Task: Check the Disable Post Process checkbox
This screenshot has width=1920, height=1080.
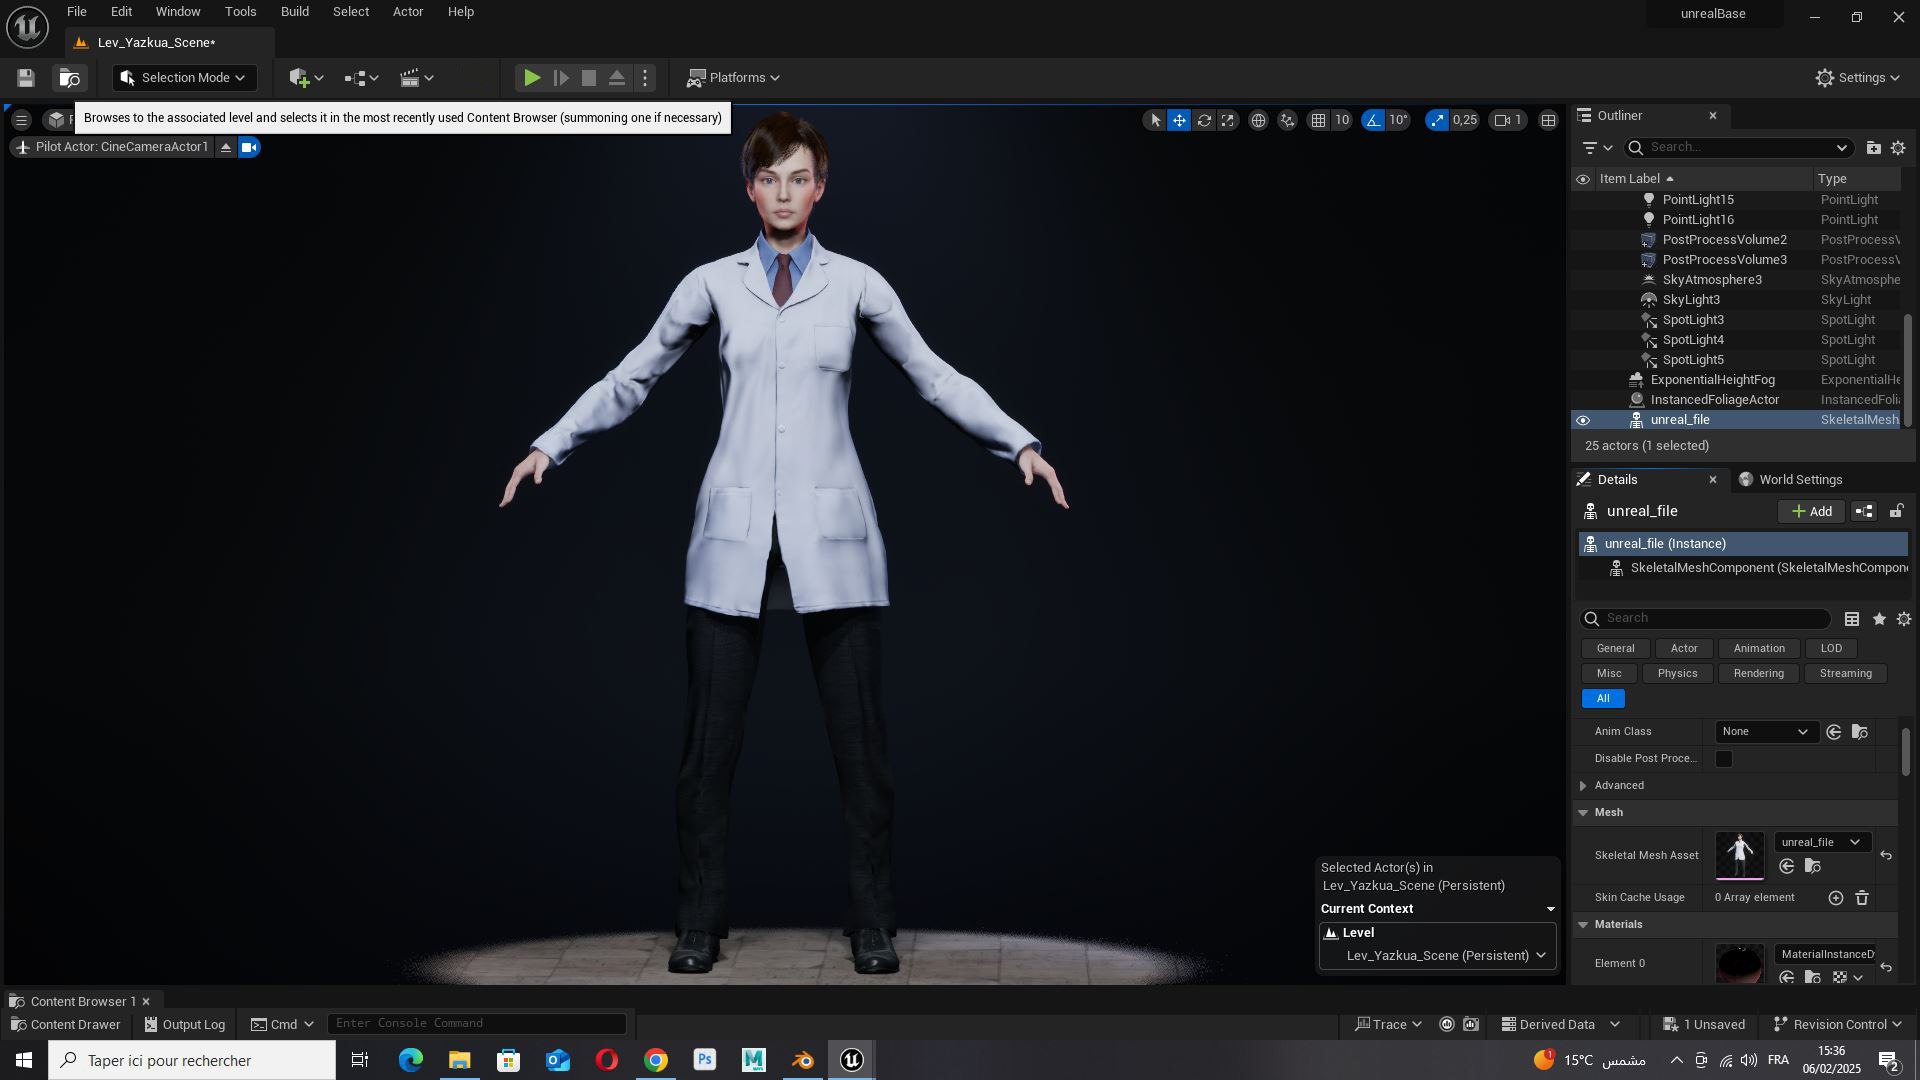Action: pyautogui.click(x=1724, y=759)
